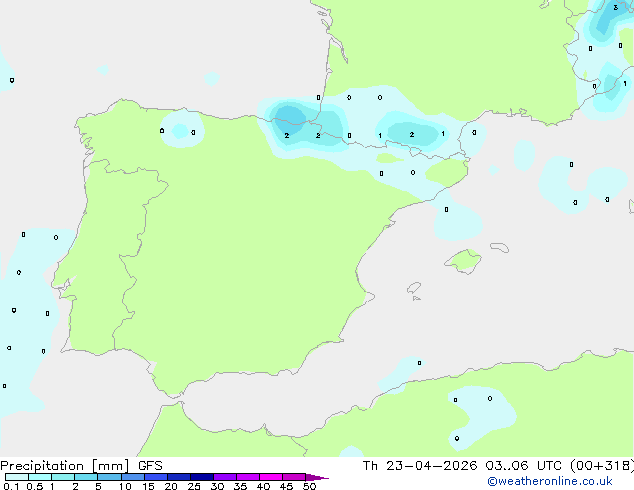Open the weatheronline.co.uk copyright link

[550, 481]
